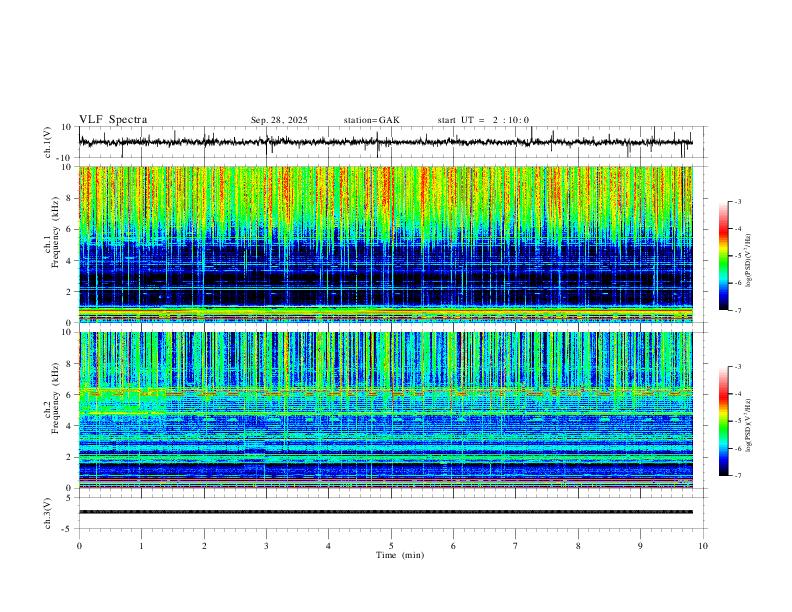Click the ch.1 spectrogram plot
Image resolution: width=792 pixels, height=612 pixels.
(x=386, y=244)
